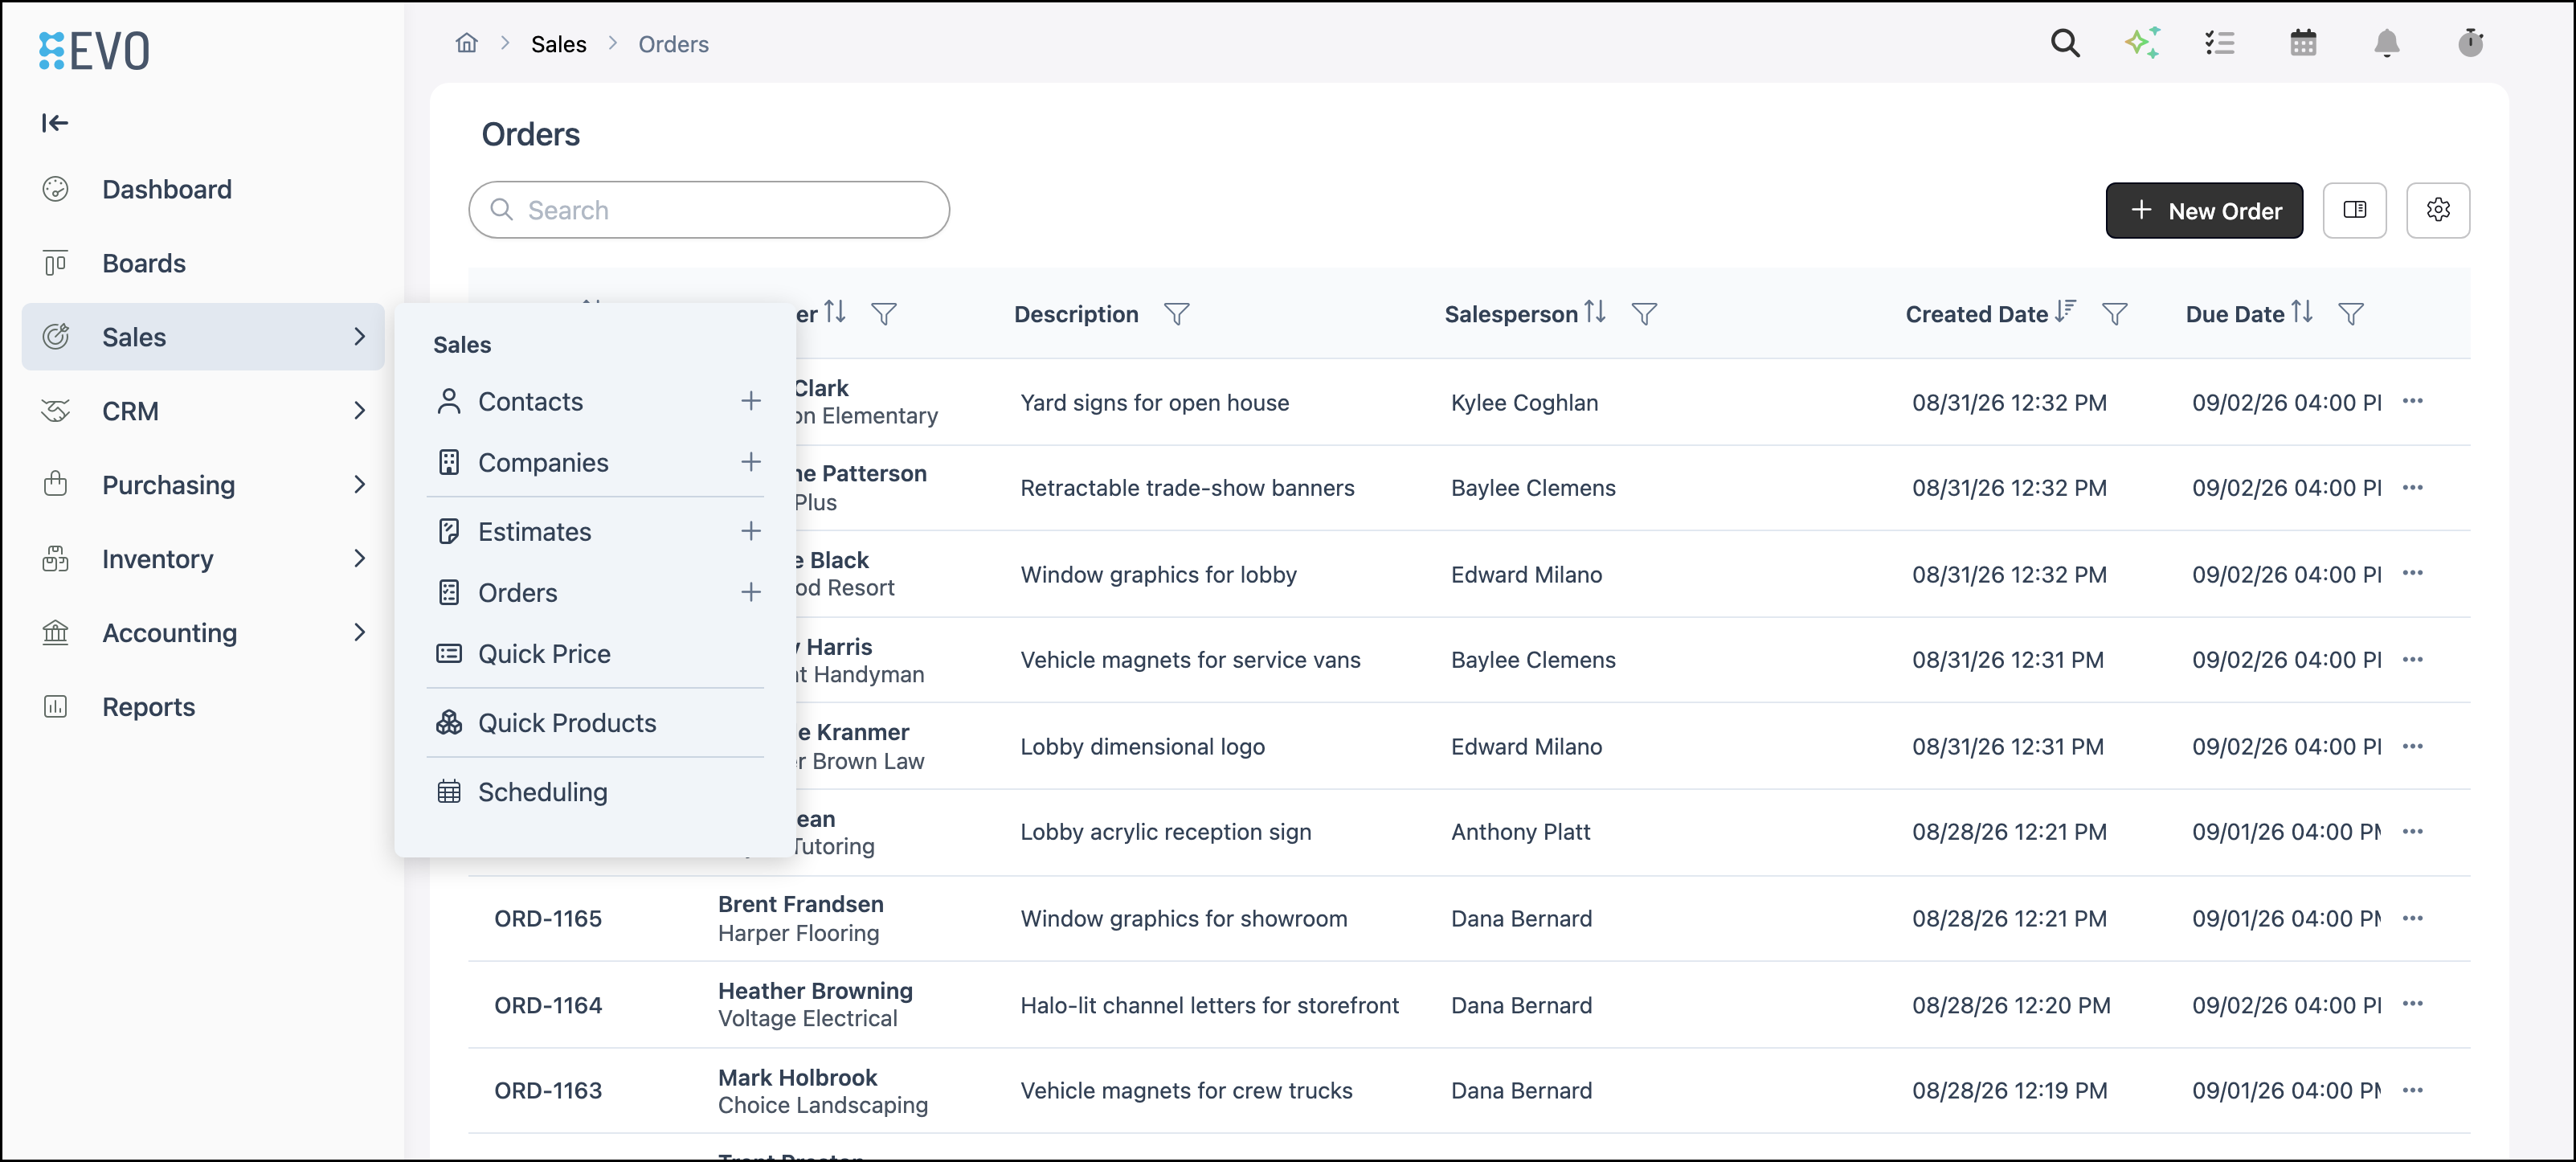Add new company with plus icon

tap(751, 462)
